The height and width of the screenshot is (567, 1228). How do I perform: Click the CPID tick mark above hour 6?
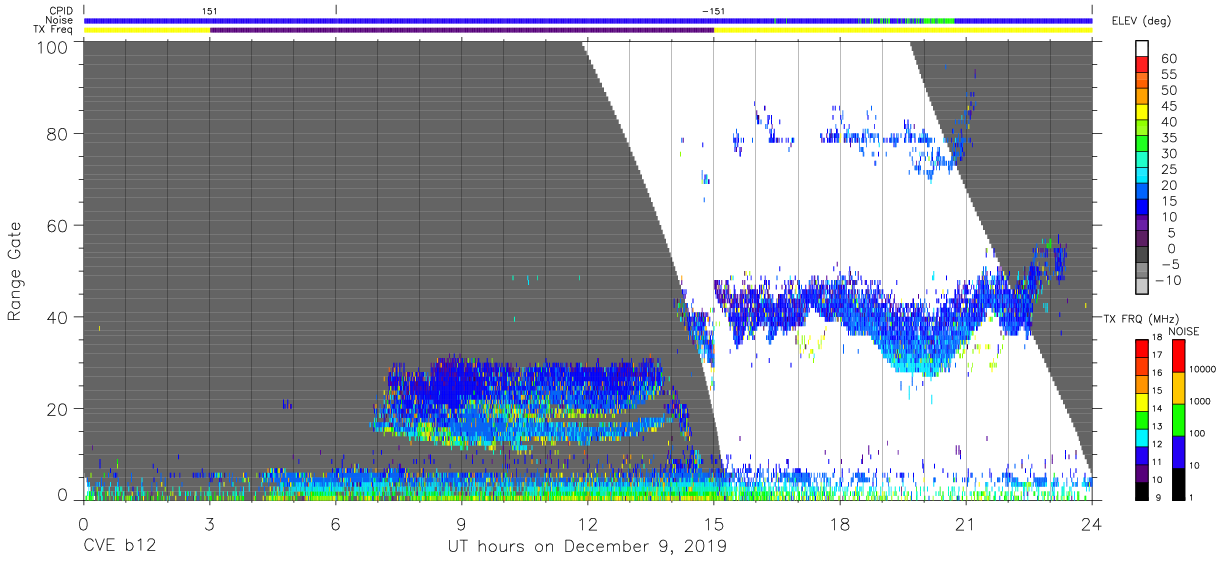click(x=336, y=9)
